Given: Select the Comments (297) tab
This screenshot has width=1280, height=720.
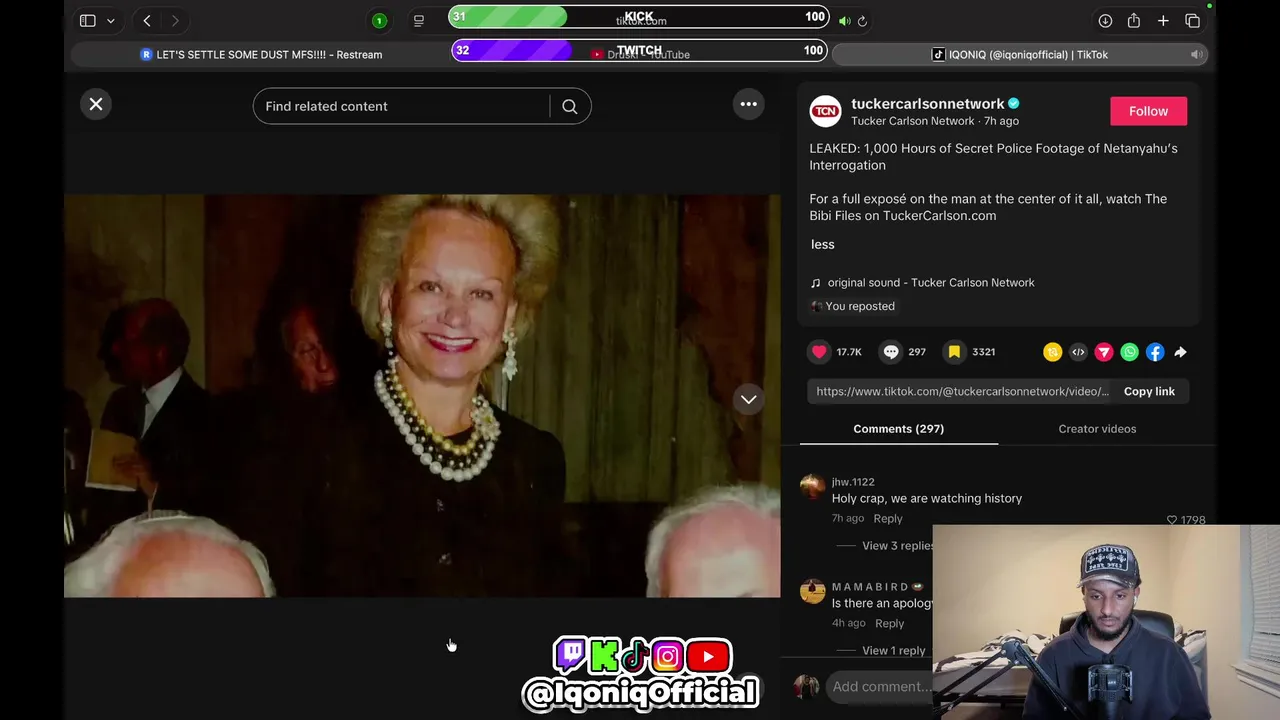Looking at the screenshot, I should click(898, 429).
